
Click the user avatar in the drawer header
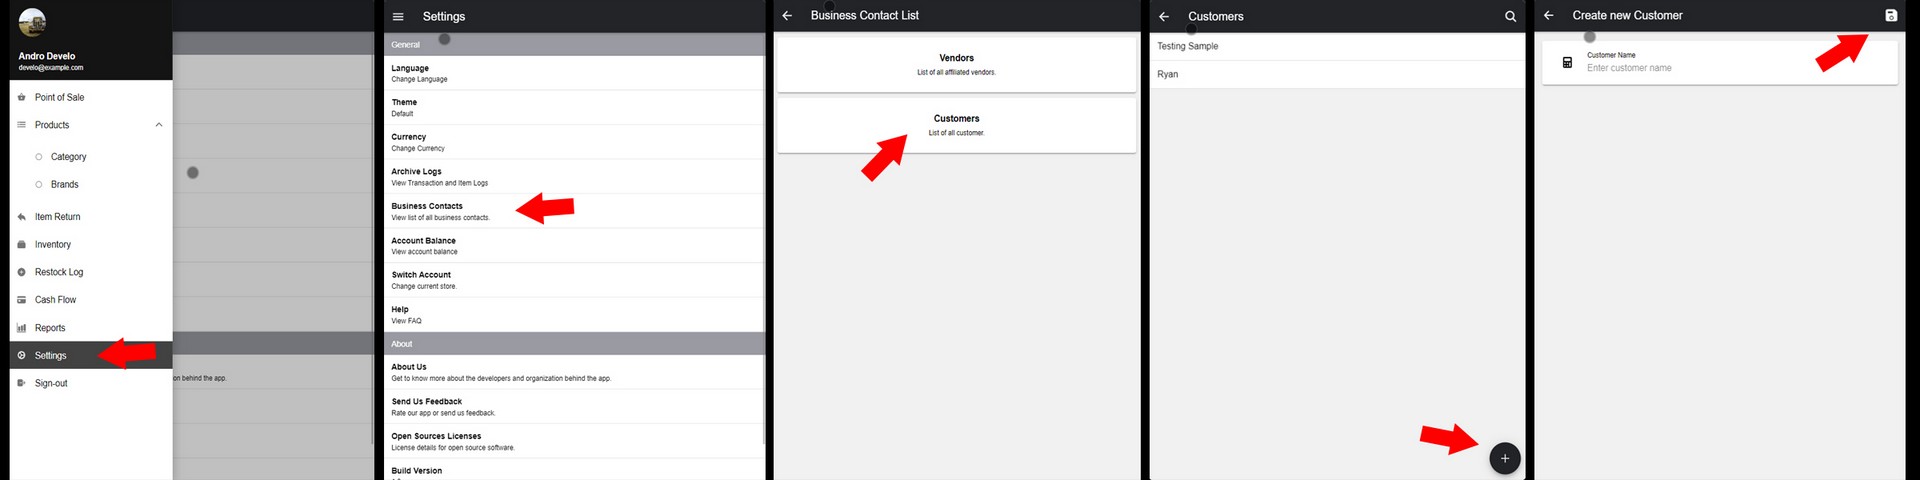coord(32,22)
